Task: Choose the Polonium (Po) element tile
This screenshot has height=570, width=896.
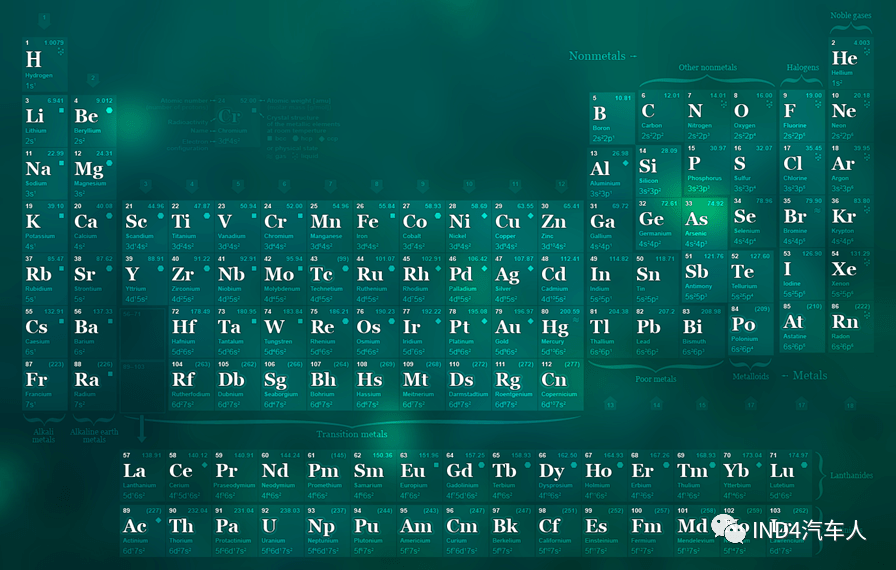Action: coord(751,330)
